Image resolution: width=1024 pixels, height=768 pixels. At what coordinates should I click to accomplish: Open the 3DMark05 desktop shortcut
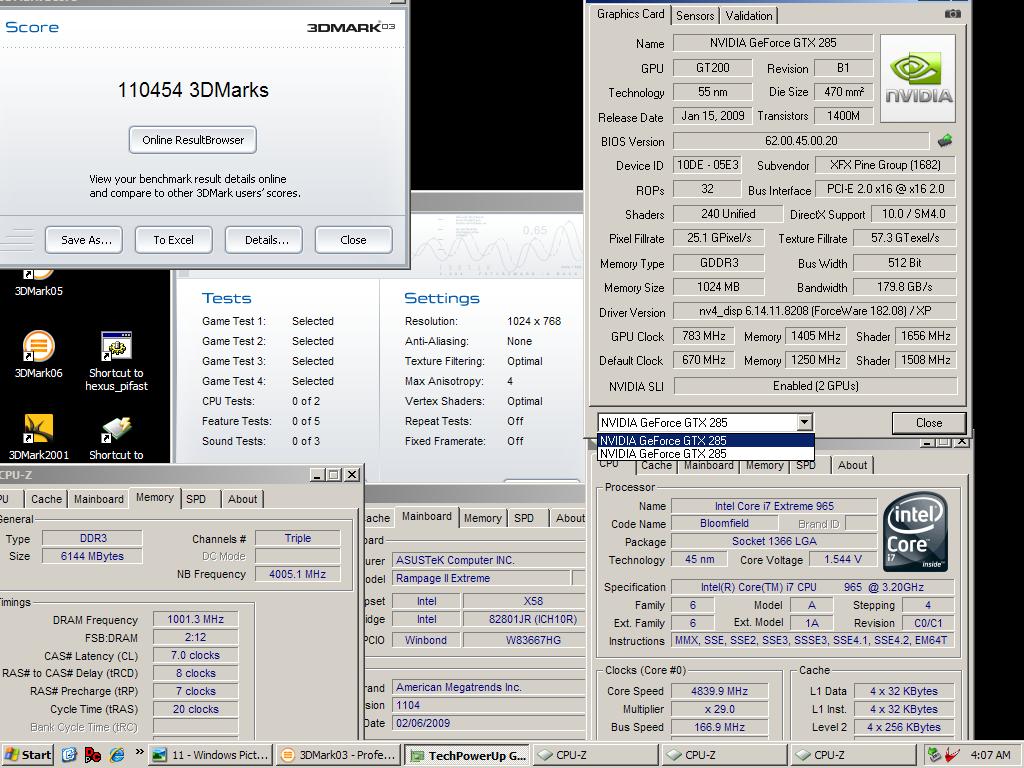coord(39,283)
